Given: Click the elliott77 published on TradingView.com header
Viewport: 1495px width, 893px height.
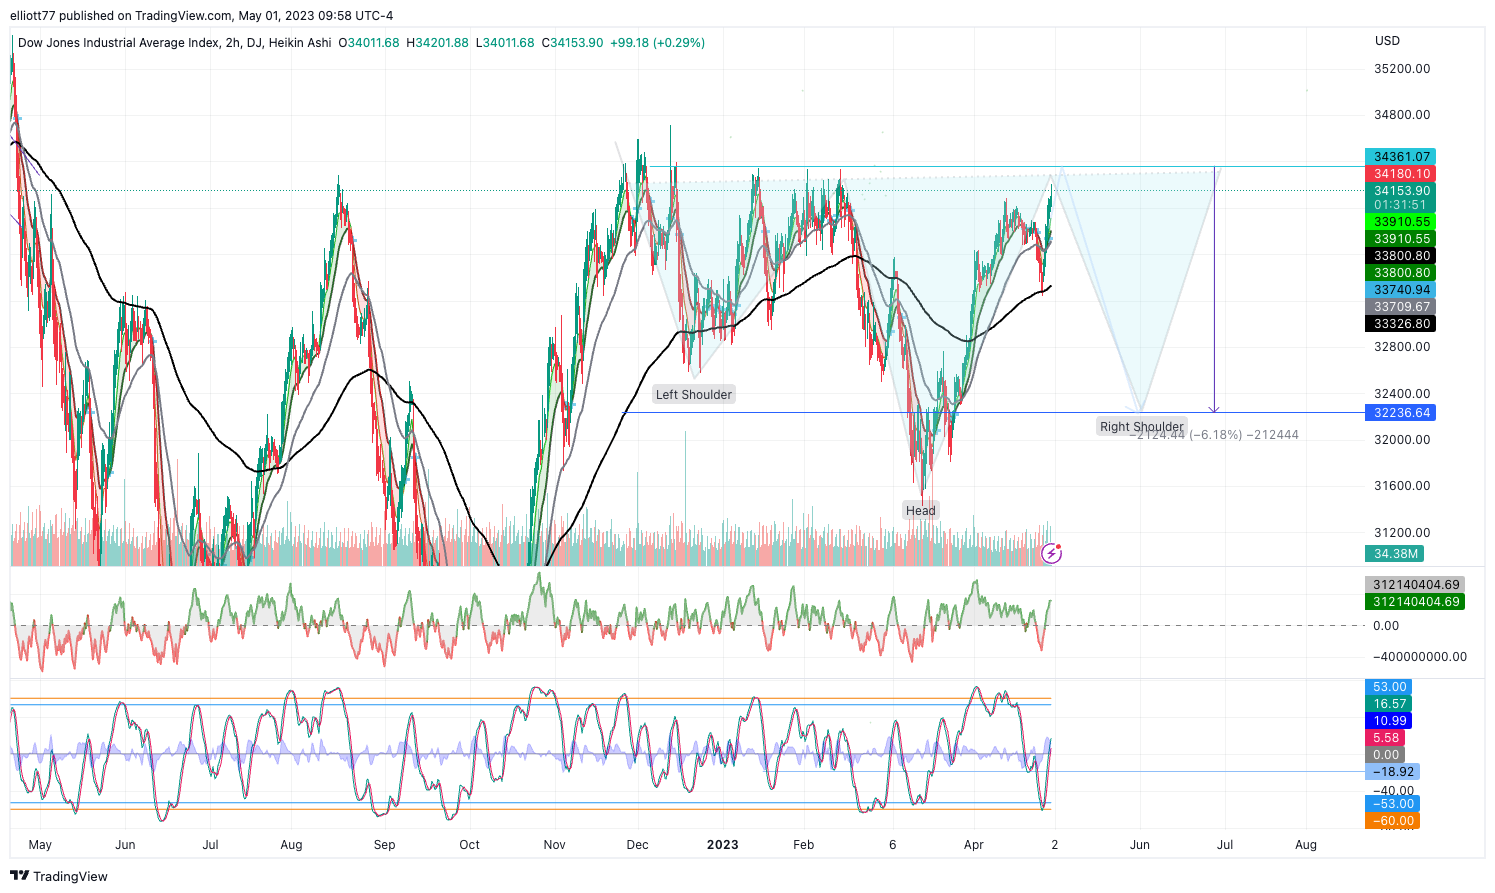Looking at the screenshot, I should click(x=202, y=16).
